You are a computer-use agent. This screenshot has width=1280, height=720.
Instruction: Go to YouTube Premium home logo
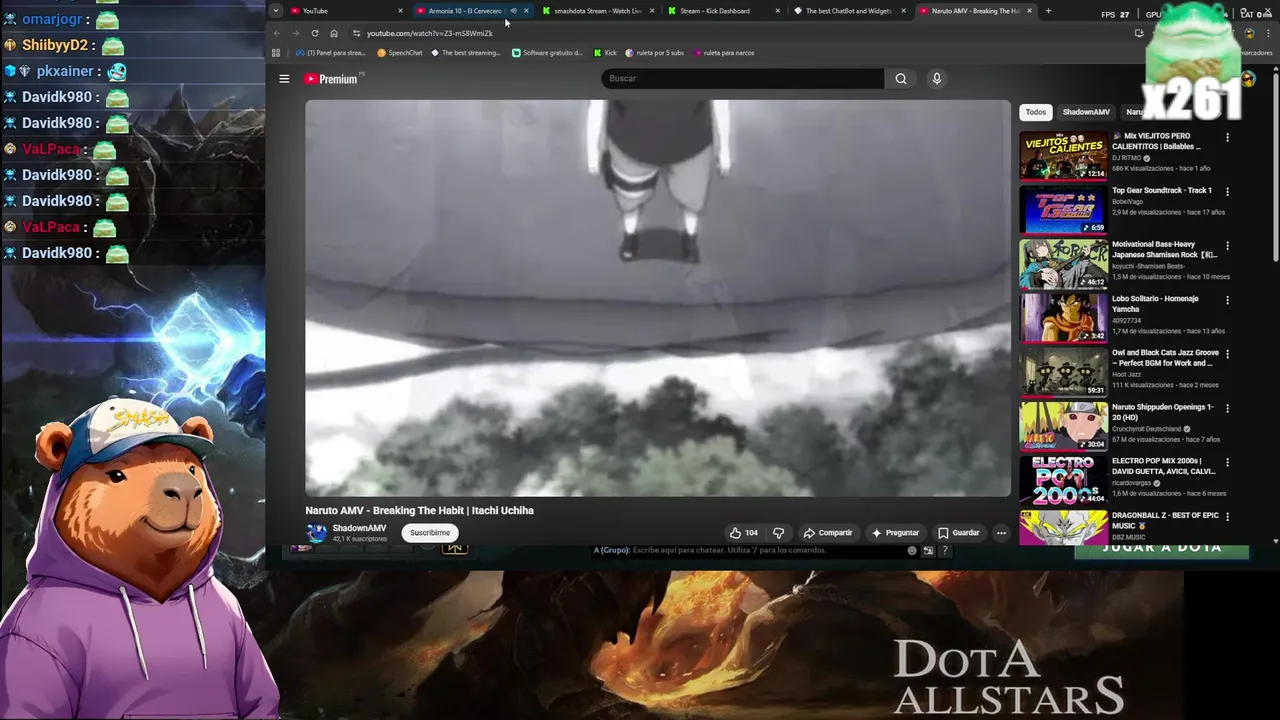(331, 79)
